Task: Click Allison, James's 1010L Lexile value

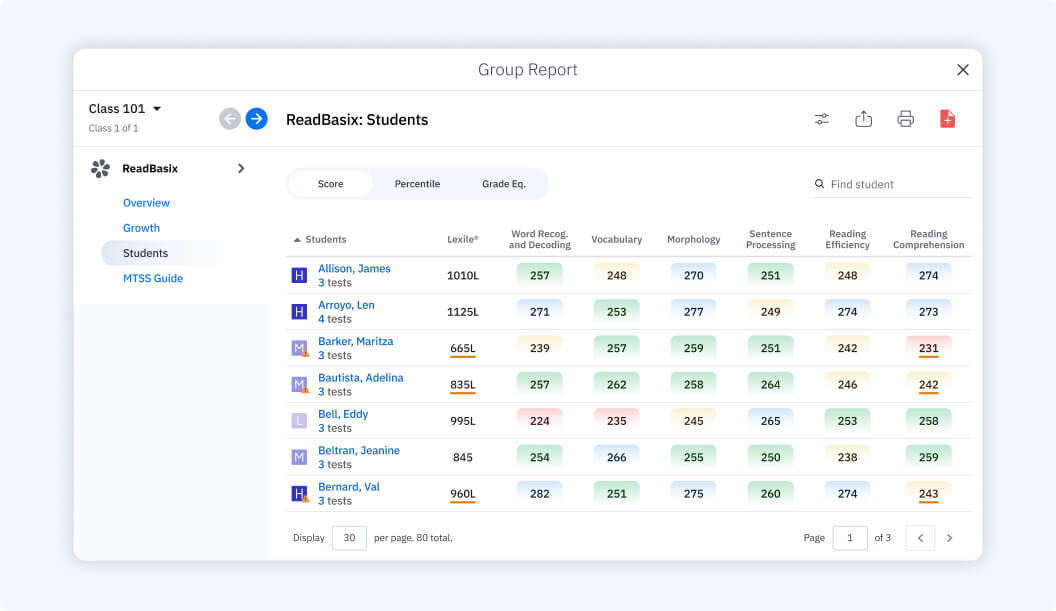Action: (x=463, y=276)
